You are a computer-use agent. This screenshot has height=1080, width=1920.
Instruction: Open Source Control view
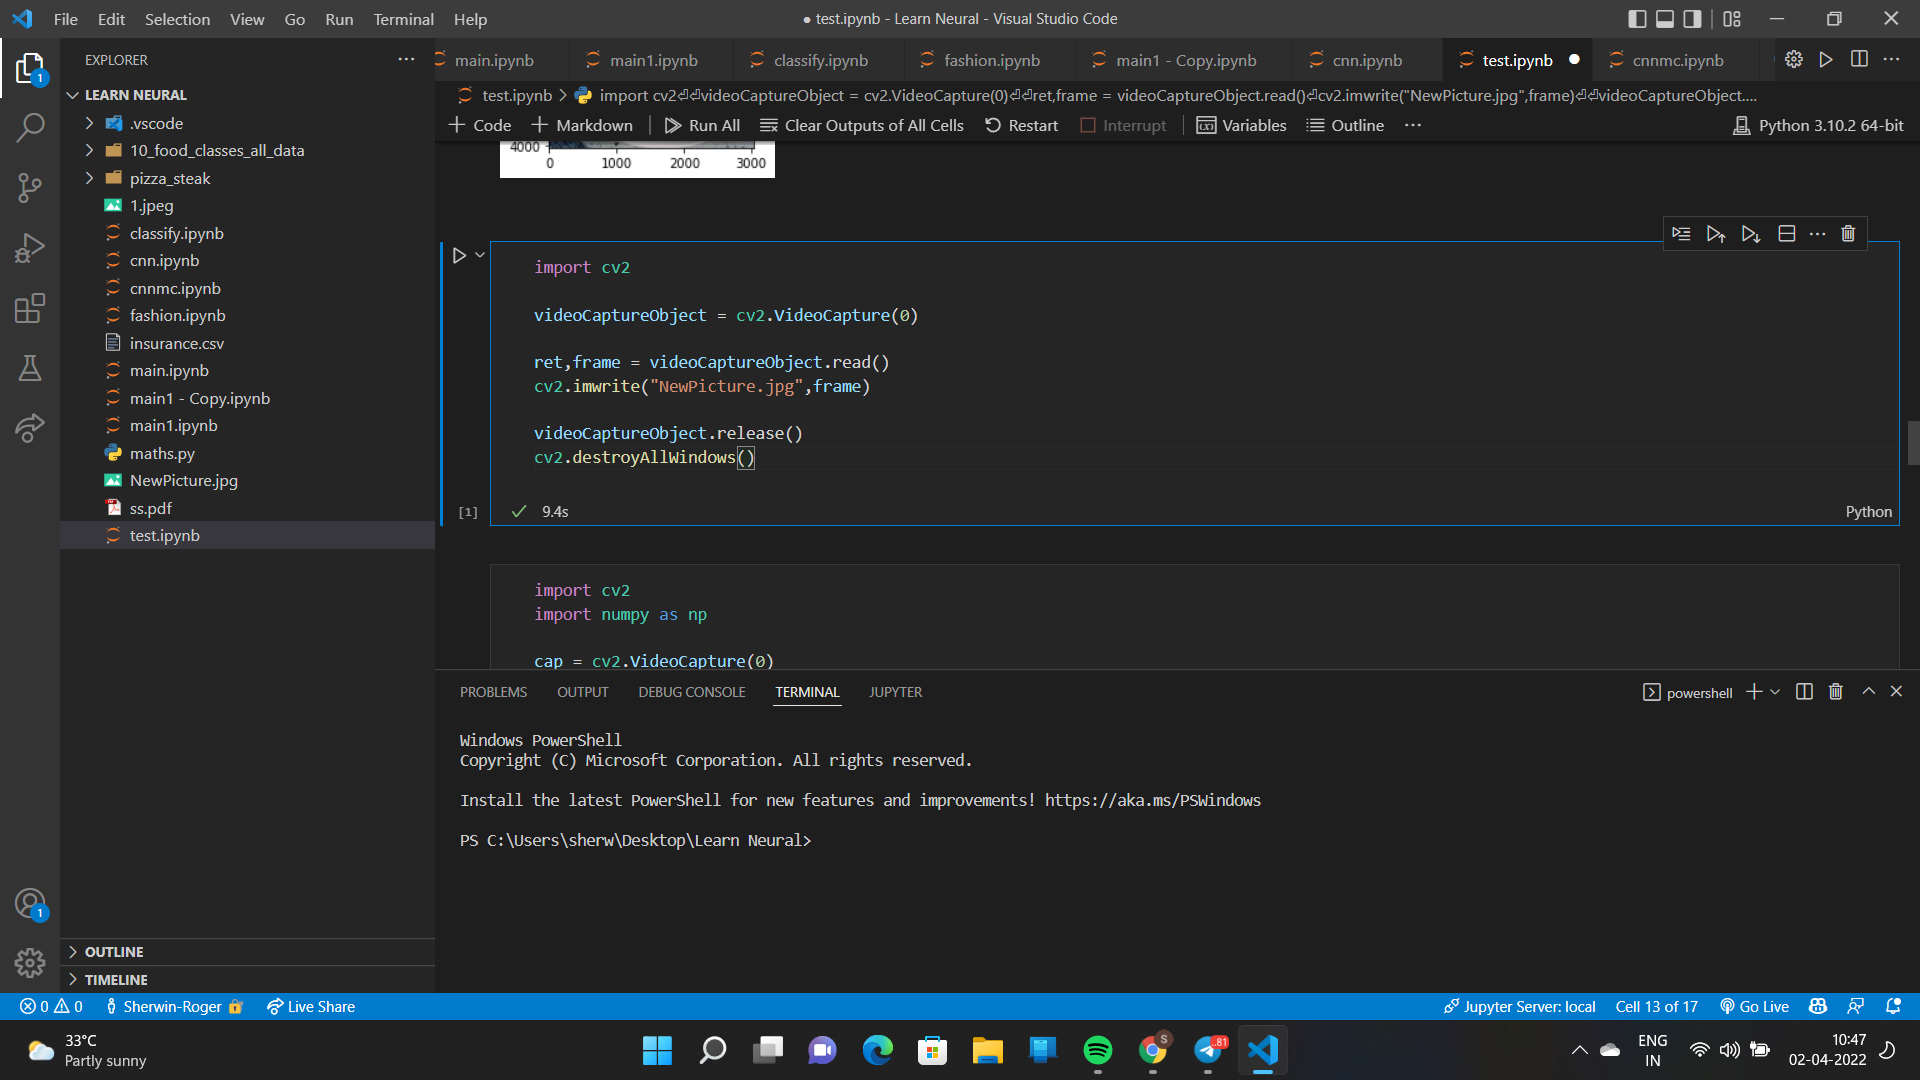[30, 188]
